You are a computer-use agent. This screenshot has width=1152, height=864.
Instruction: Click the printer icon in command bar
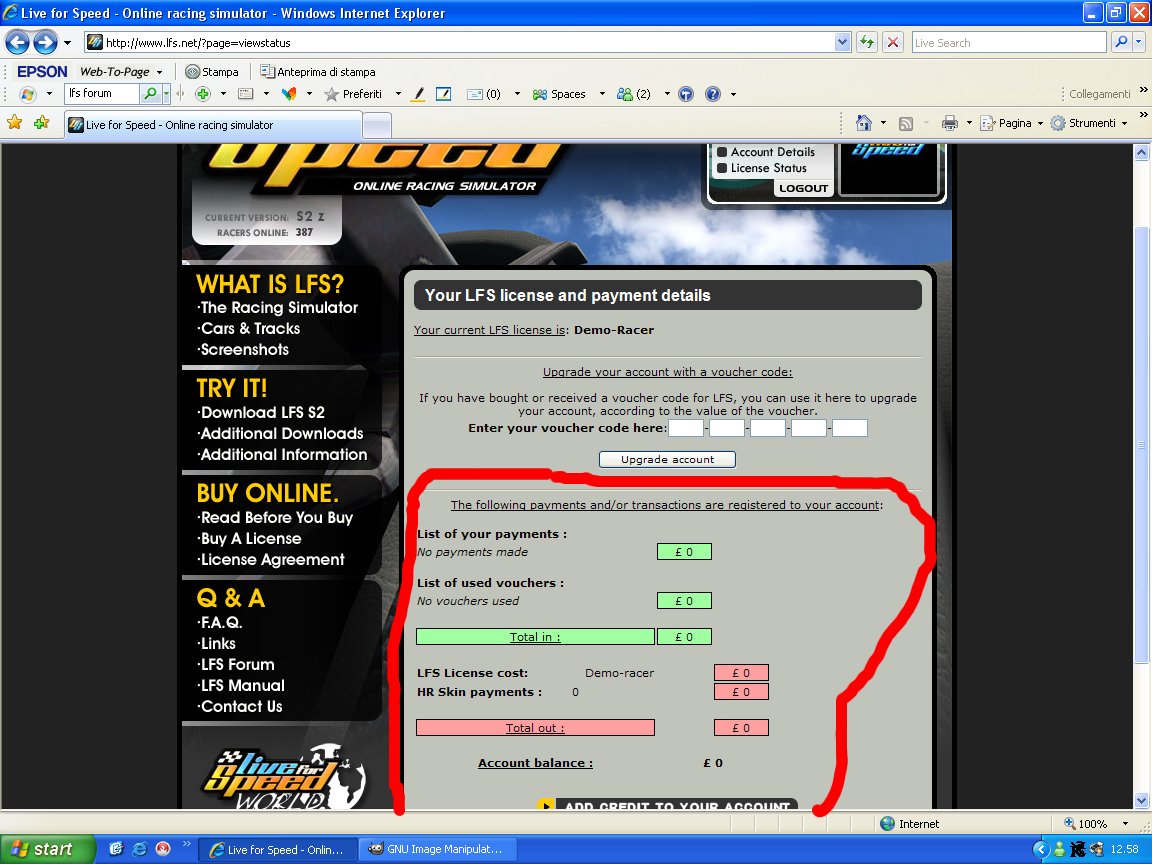(x=950, y=123)
